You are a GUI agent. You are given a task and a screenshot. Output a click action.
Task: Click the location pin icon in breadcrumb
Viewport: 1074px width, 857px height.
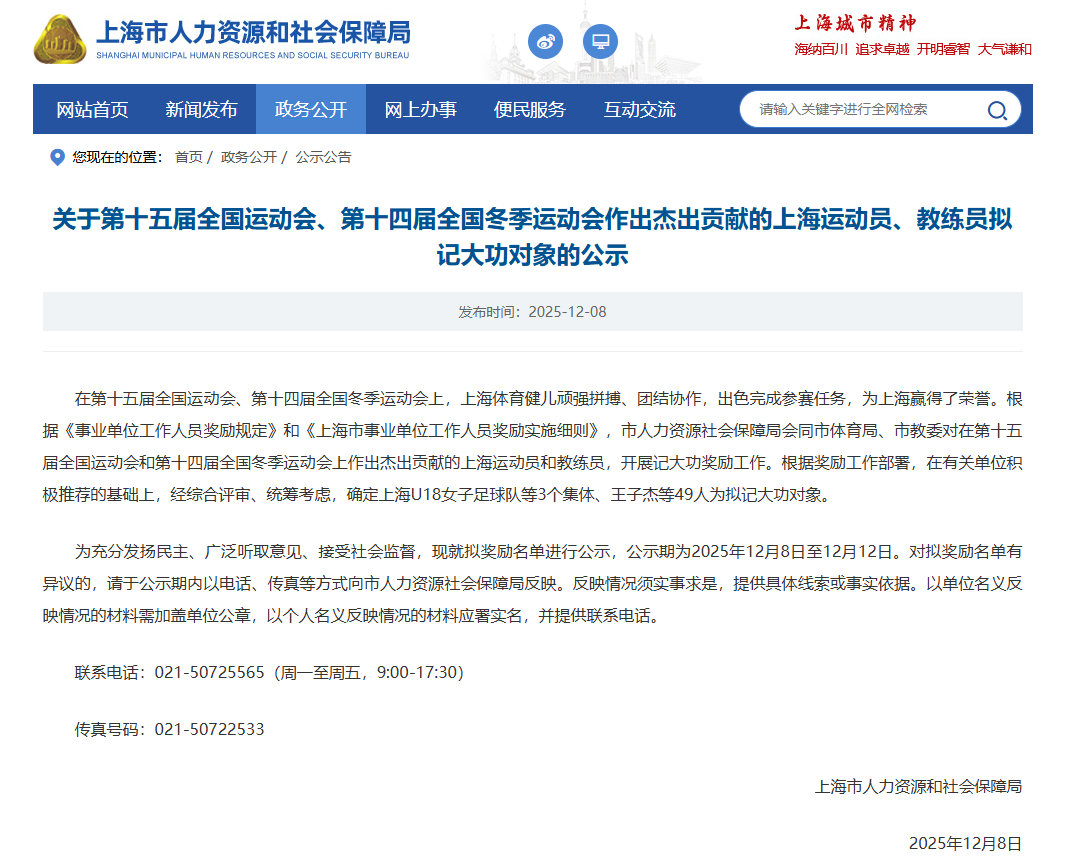tap(57, 157)
